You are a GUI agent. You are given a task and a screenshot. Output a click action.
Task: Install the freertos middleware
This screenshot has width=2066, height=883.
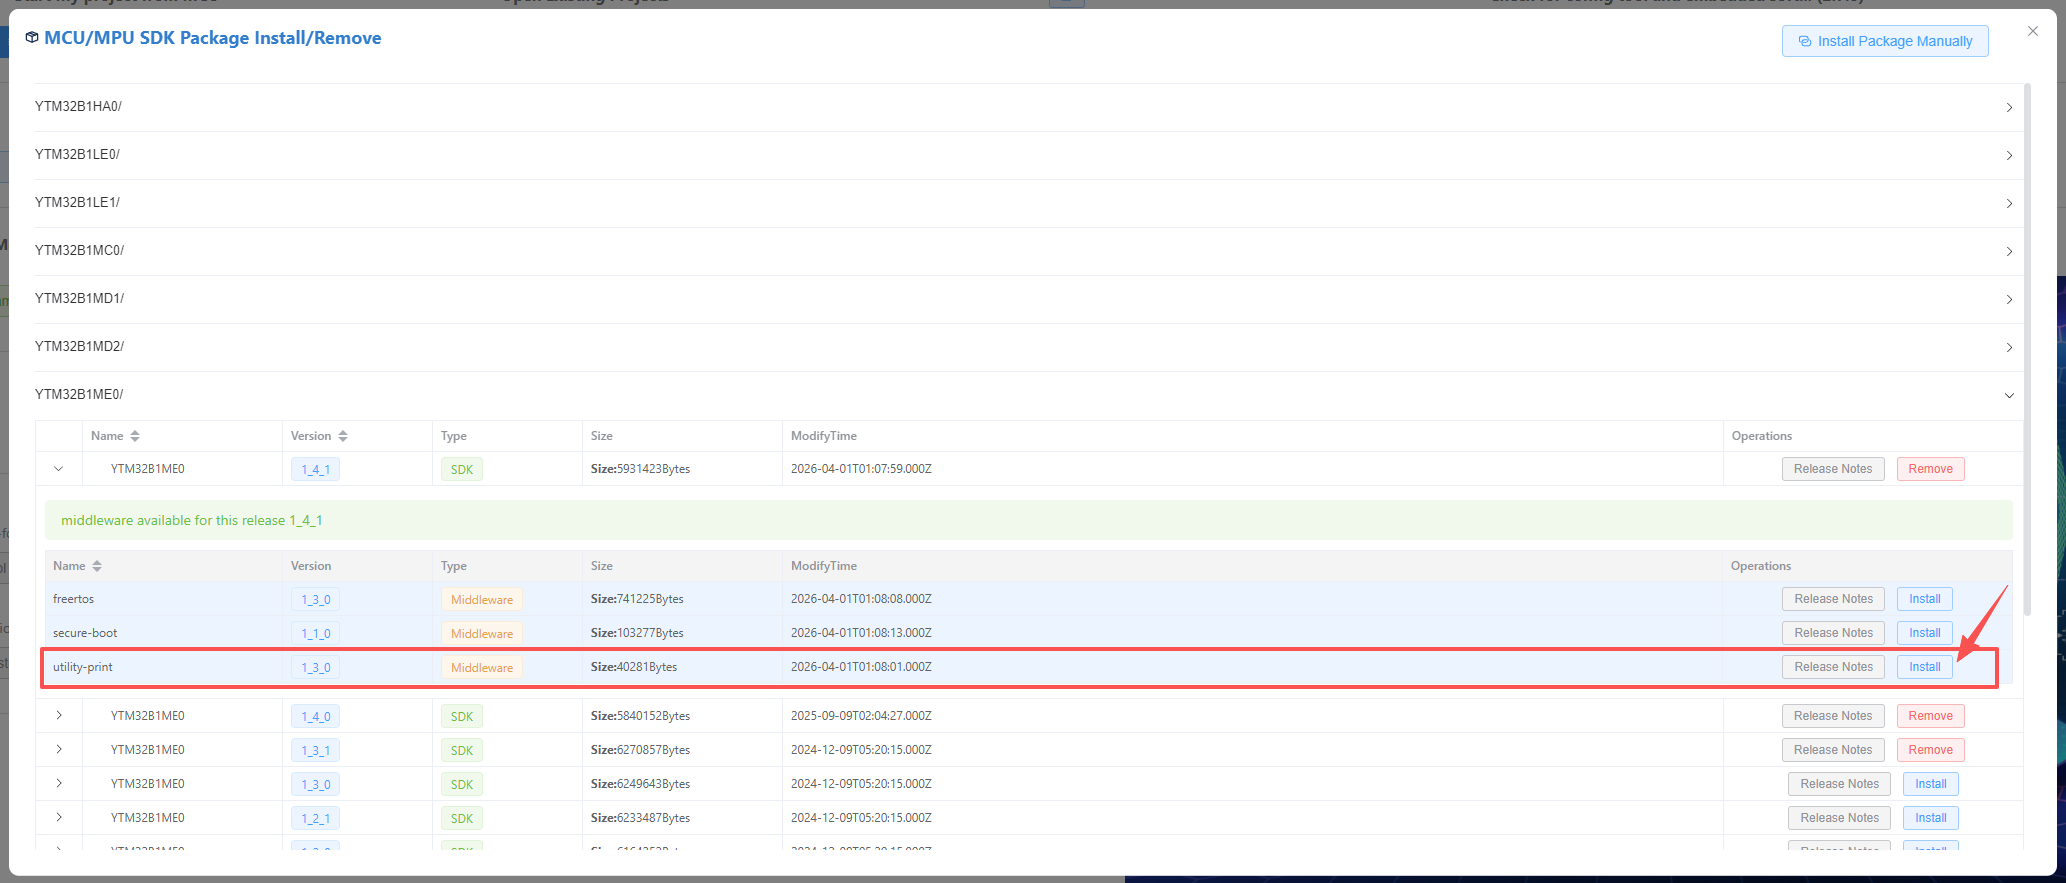click(1924, 599)
